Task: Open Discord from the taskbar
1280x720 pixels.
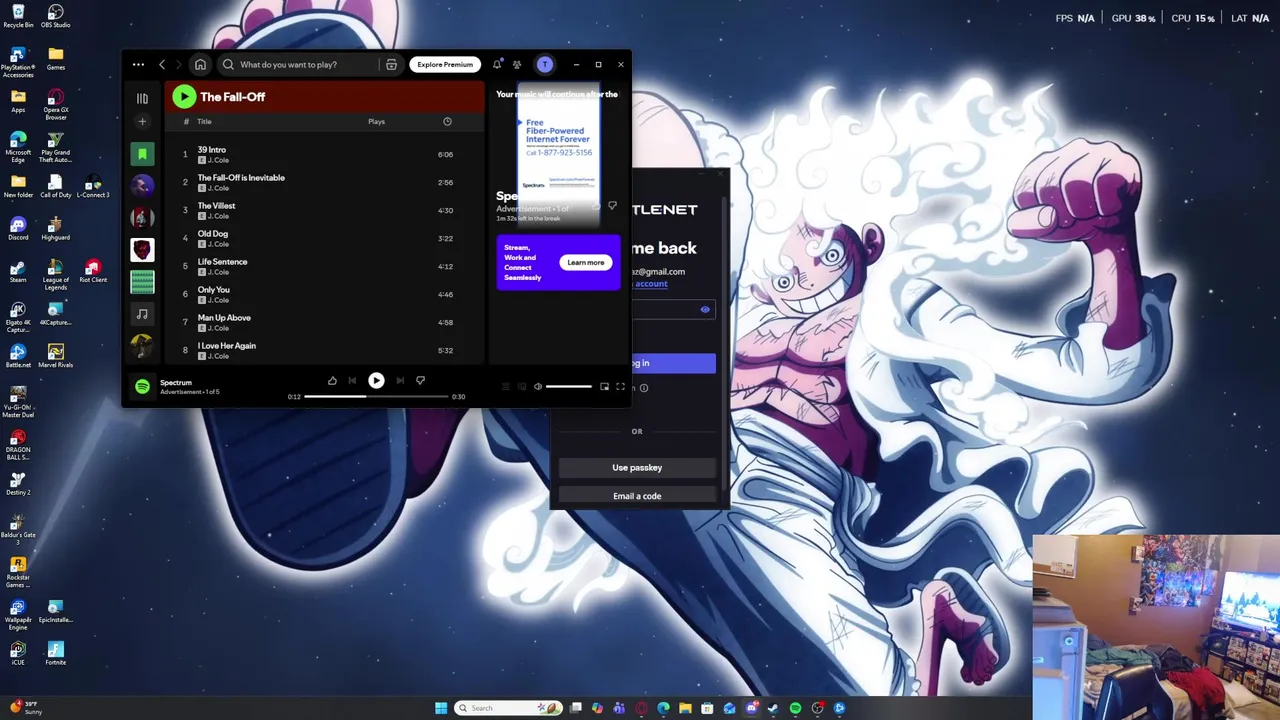Action: (x=751, y=708)
